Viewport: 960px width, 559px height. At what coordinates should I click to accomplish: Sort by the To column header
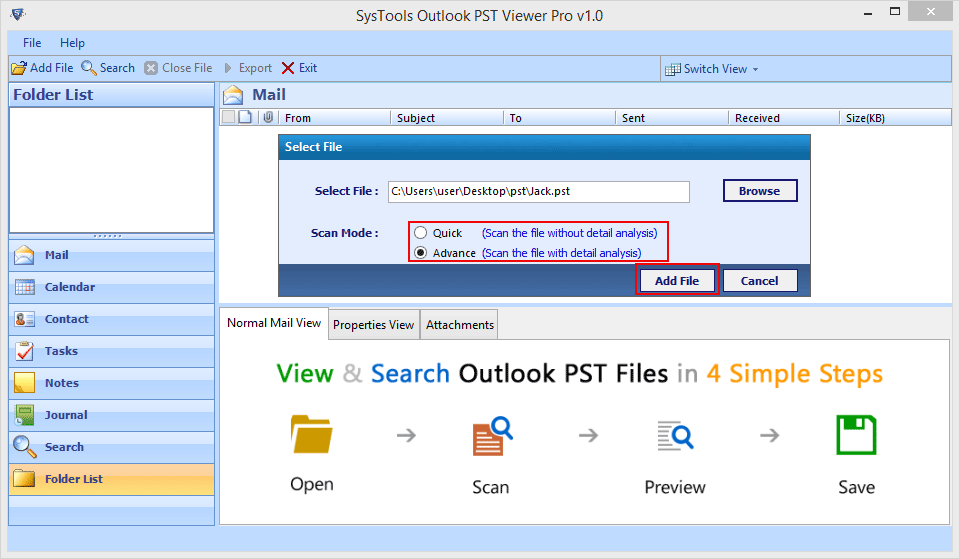(559, 118)
